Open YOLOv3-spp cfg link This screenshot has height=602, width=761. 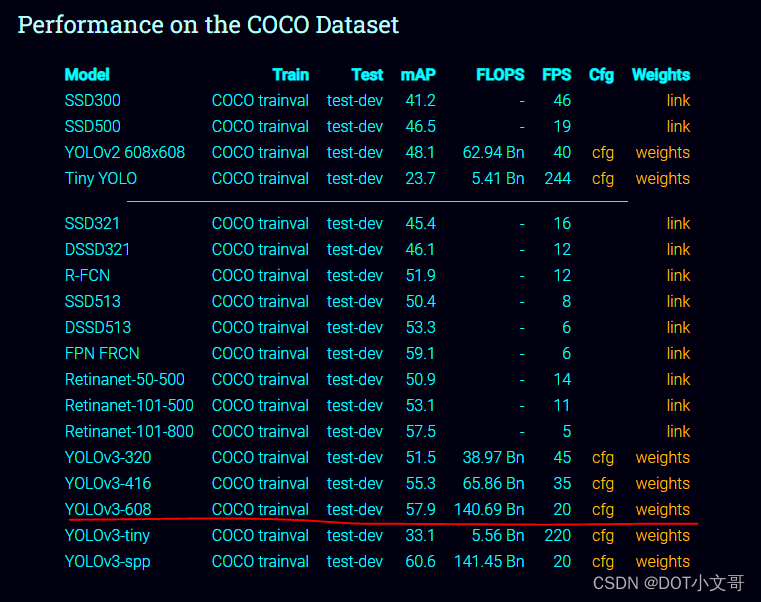(603, 562)
